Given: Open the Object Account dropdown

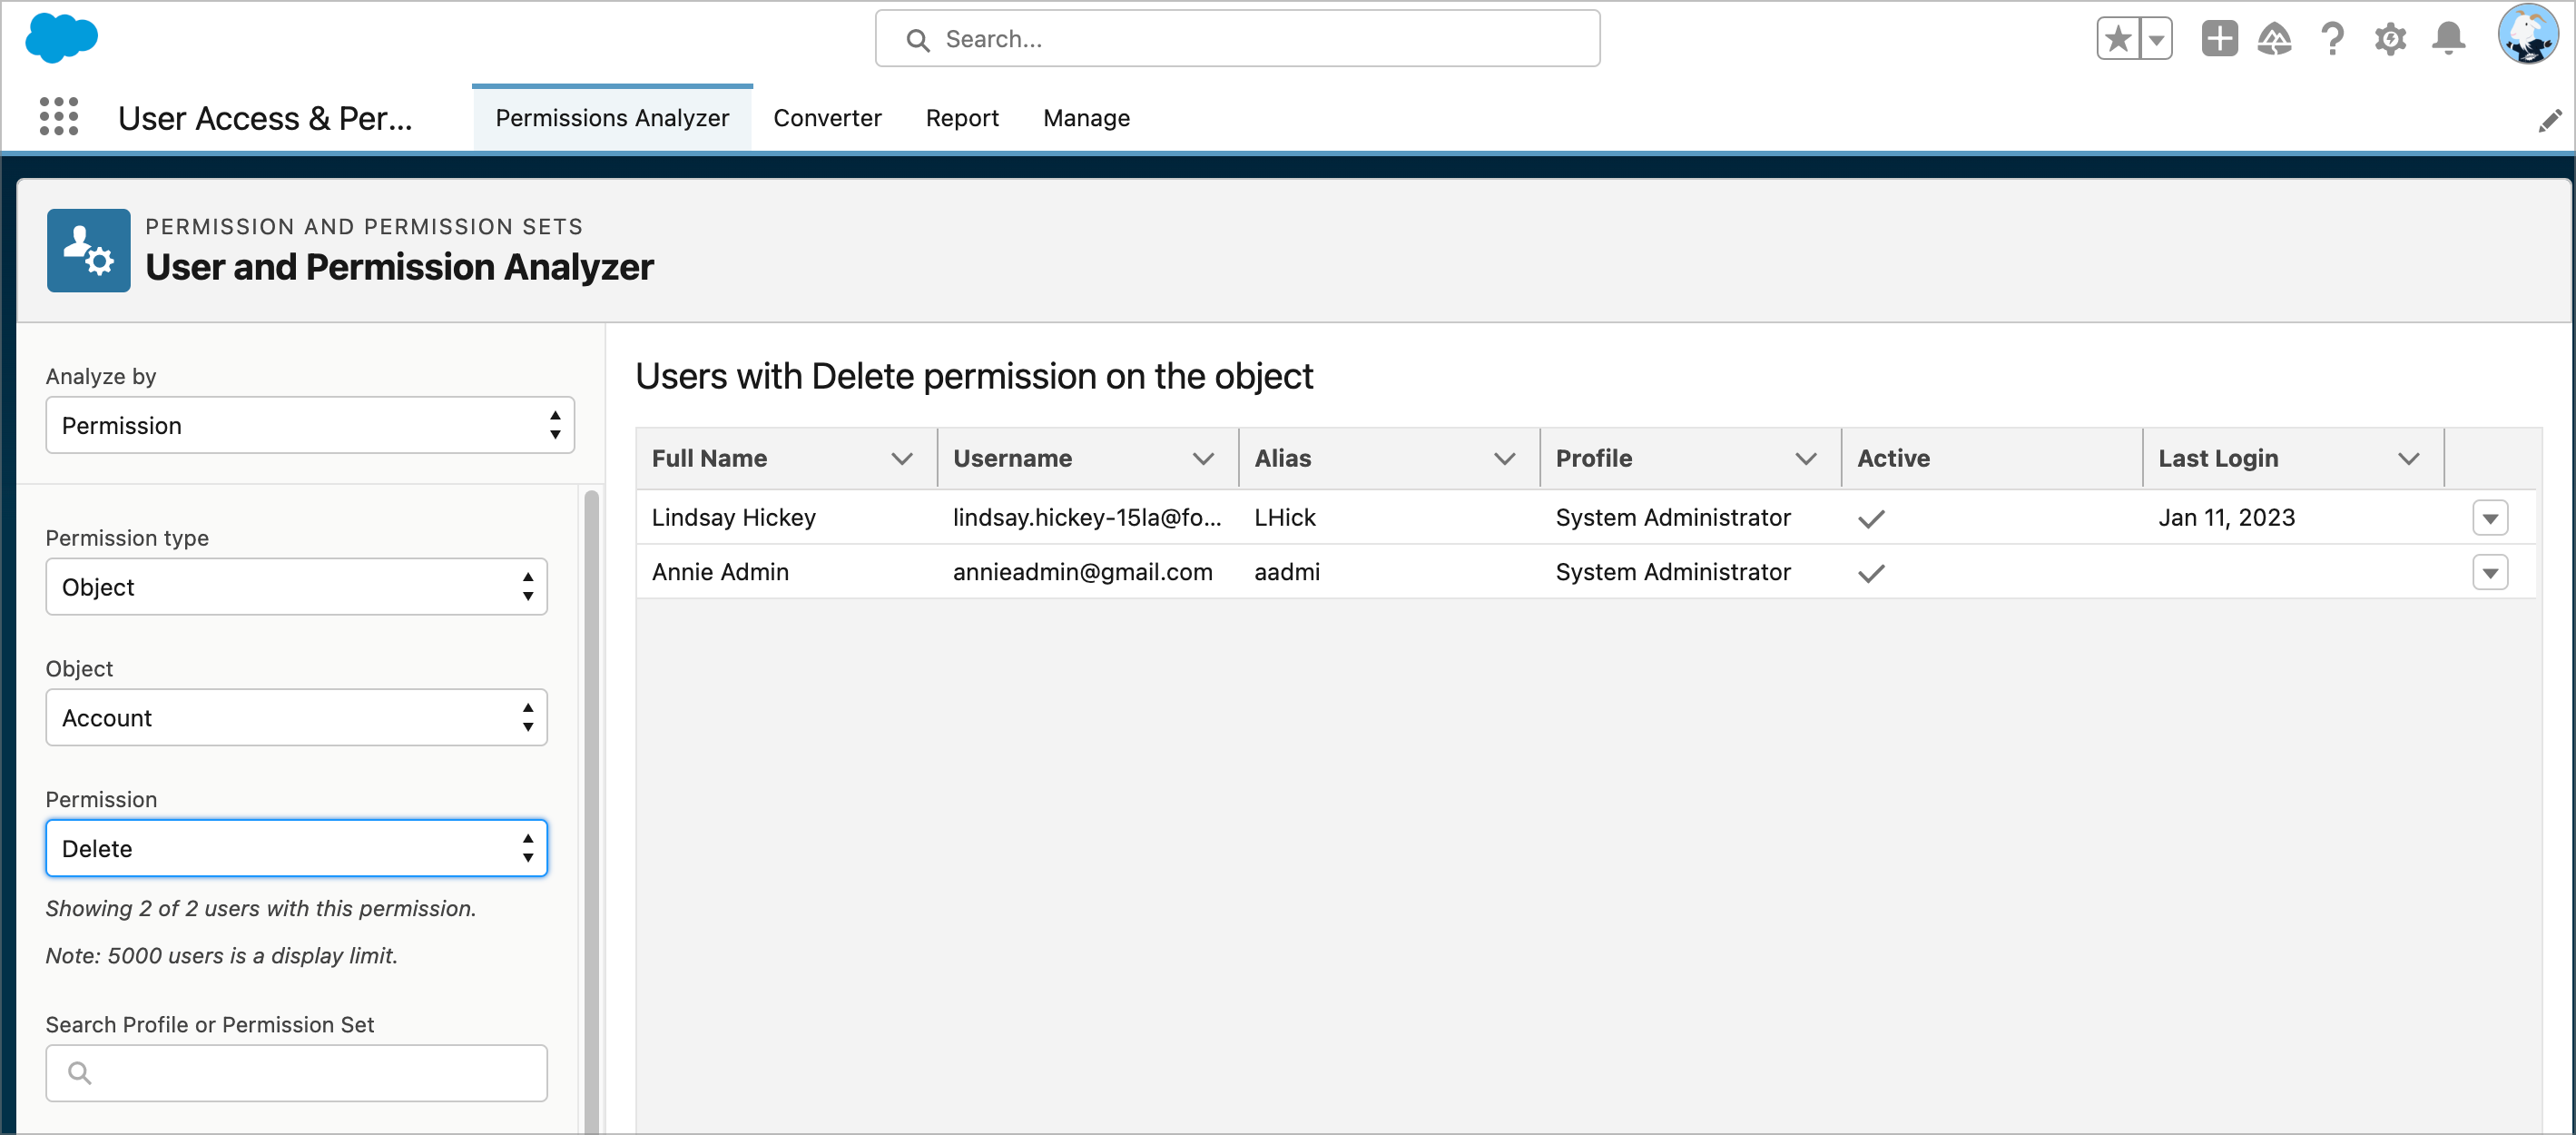Looking at the screenshot, I should tap(296, 717).
